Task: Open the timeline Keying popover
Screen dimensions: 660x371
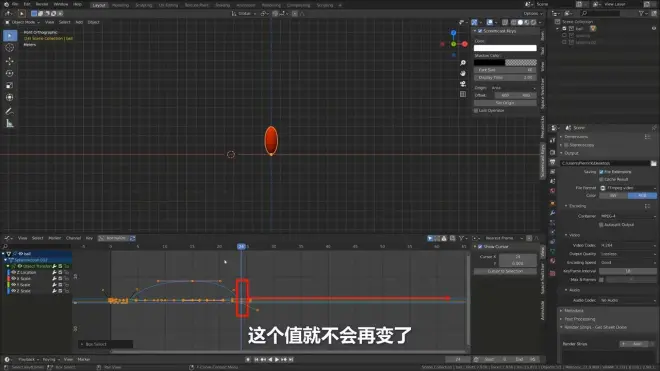Action: 51,360
